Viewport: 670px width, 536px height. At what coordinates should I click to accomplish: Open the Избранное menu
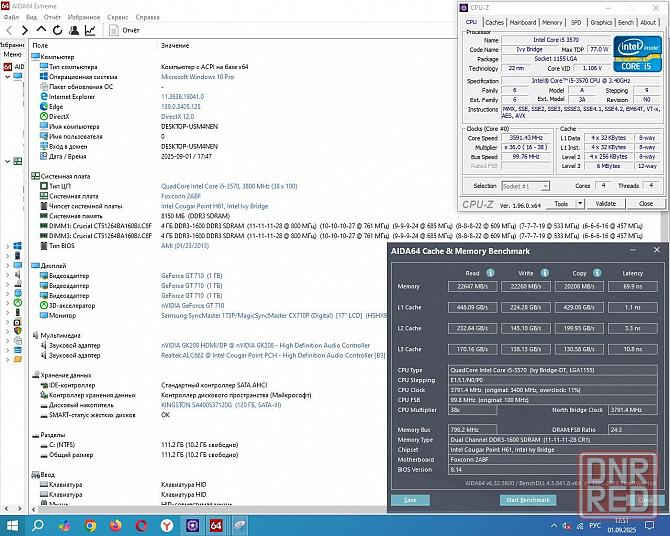(82, 17)
